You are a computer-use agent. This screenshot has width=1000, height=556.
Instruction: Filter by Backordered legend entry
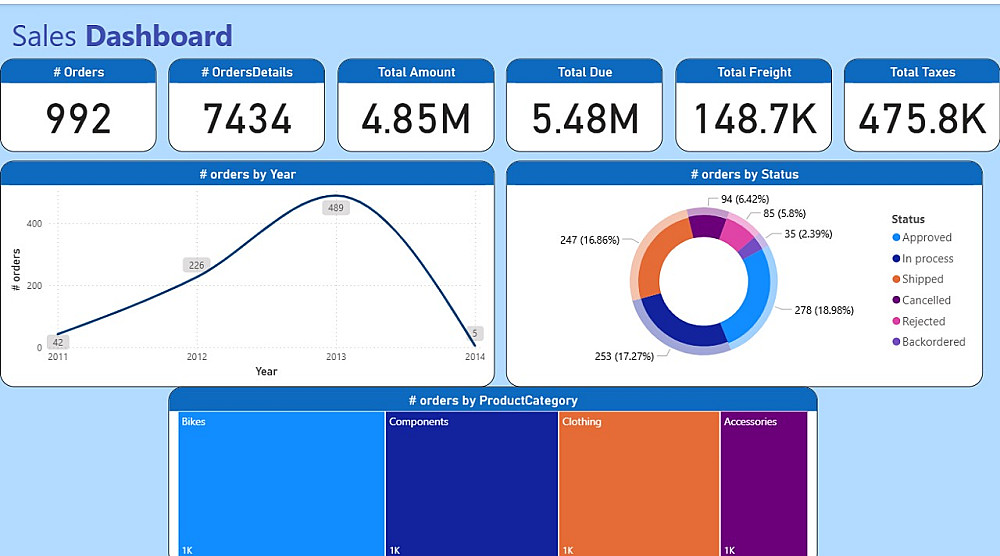[x=929, y=342]
